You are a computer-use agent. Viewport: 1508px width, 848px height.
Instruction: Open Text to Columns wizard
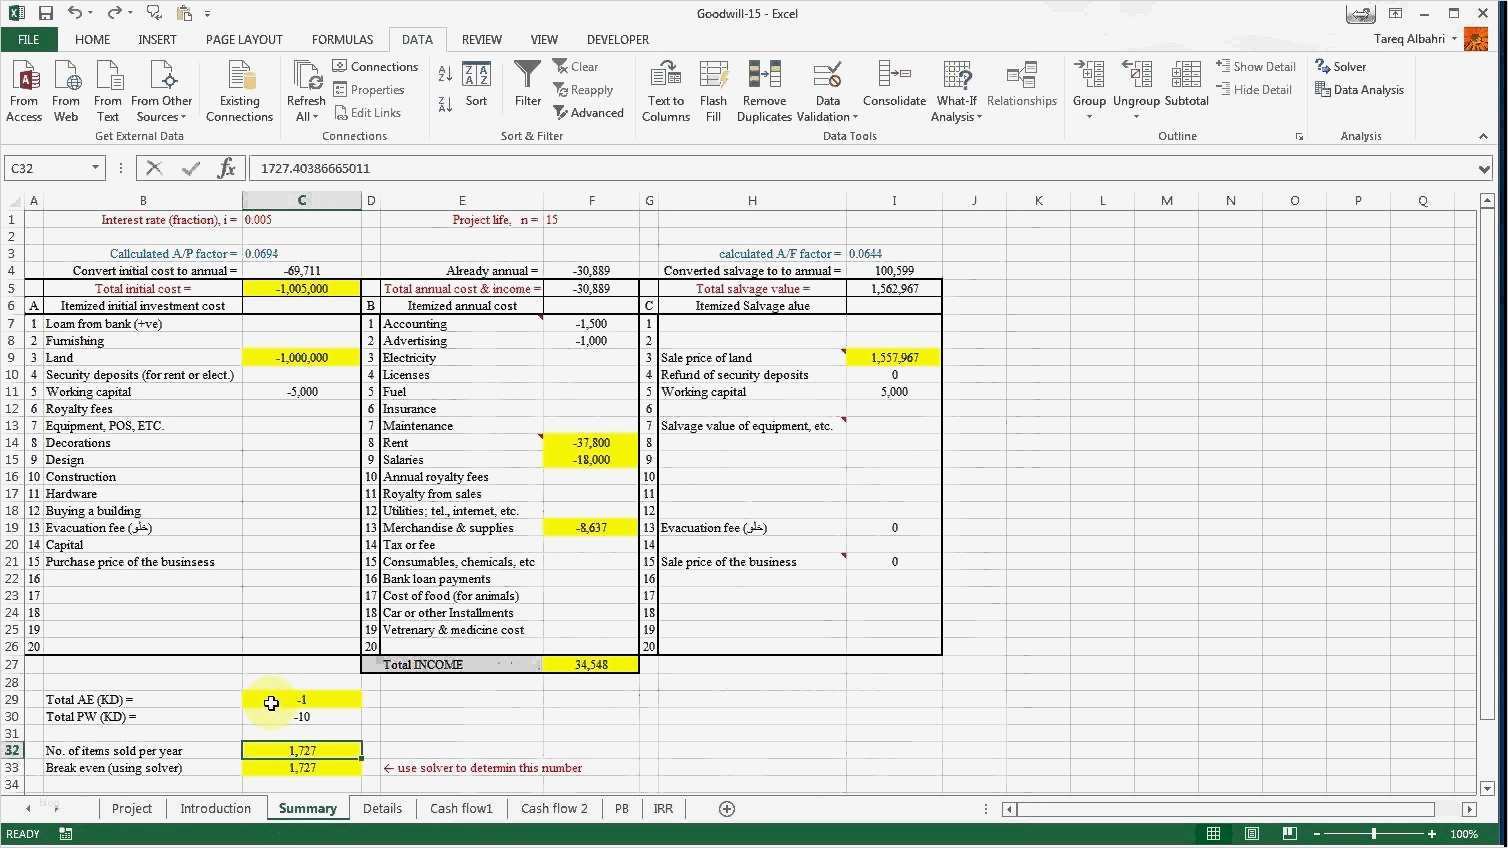point(666,90)
